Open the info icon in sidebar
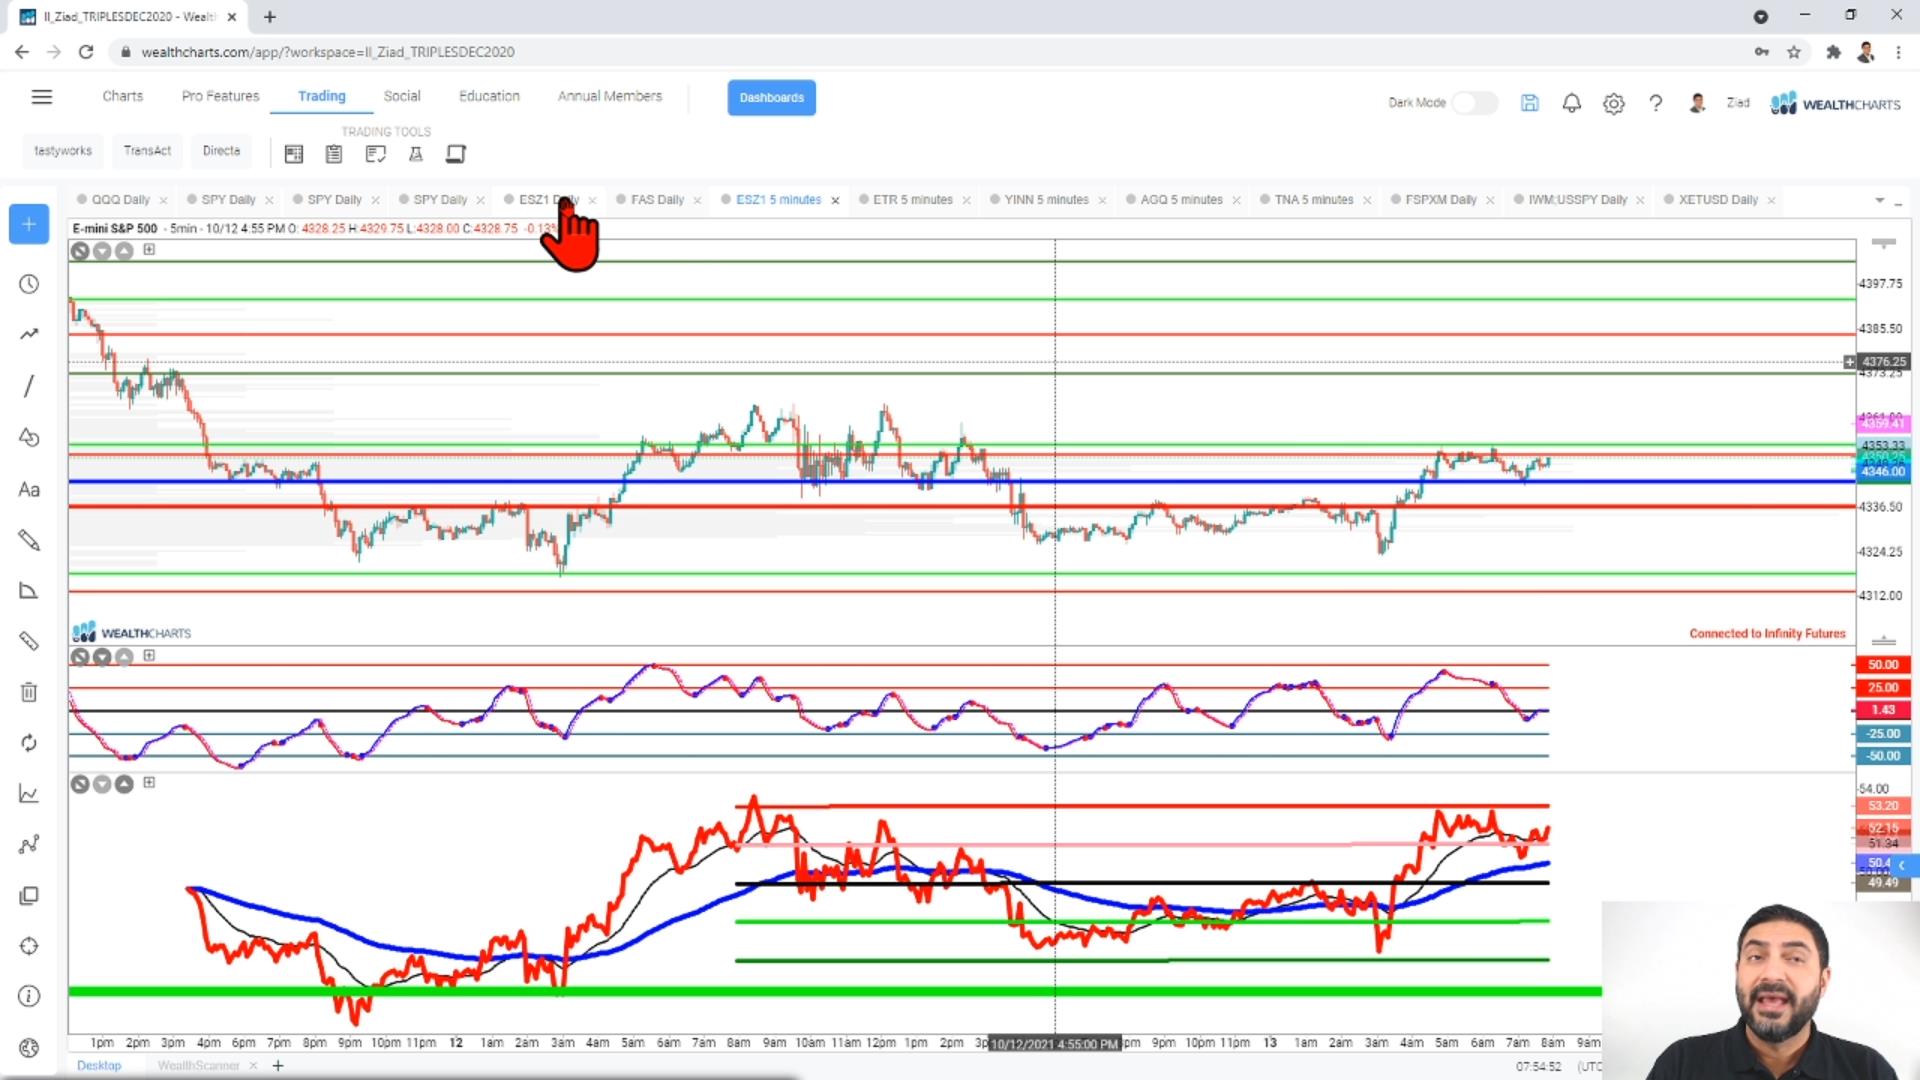The width and height of the screenshot is (1920, 1080). pos(29,997)
